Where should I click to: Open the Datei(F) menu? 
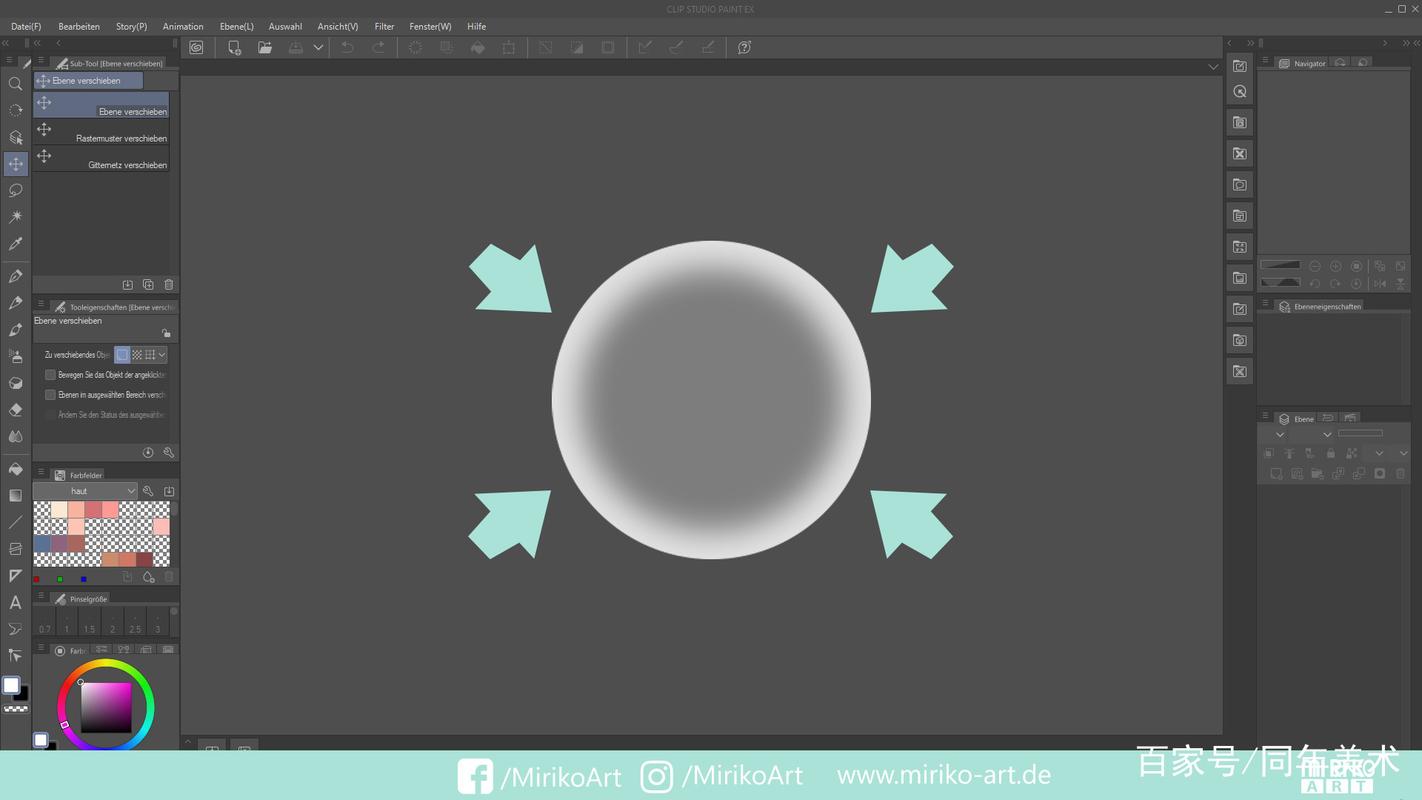click(x=26, y=26)
